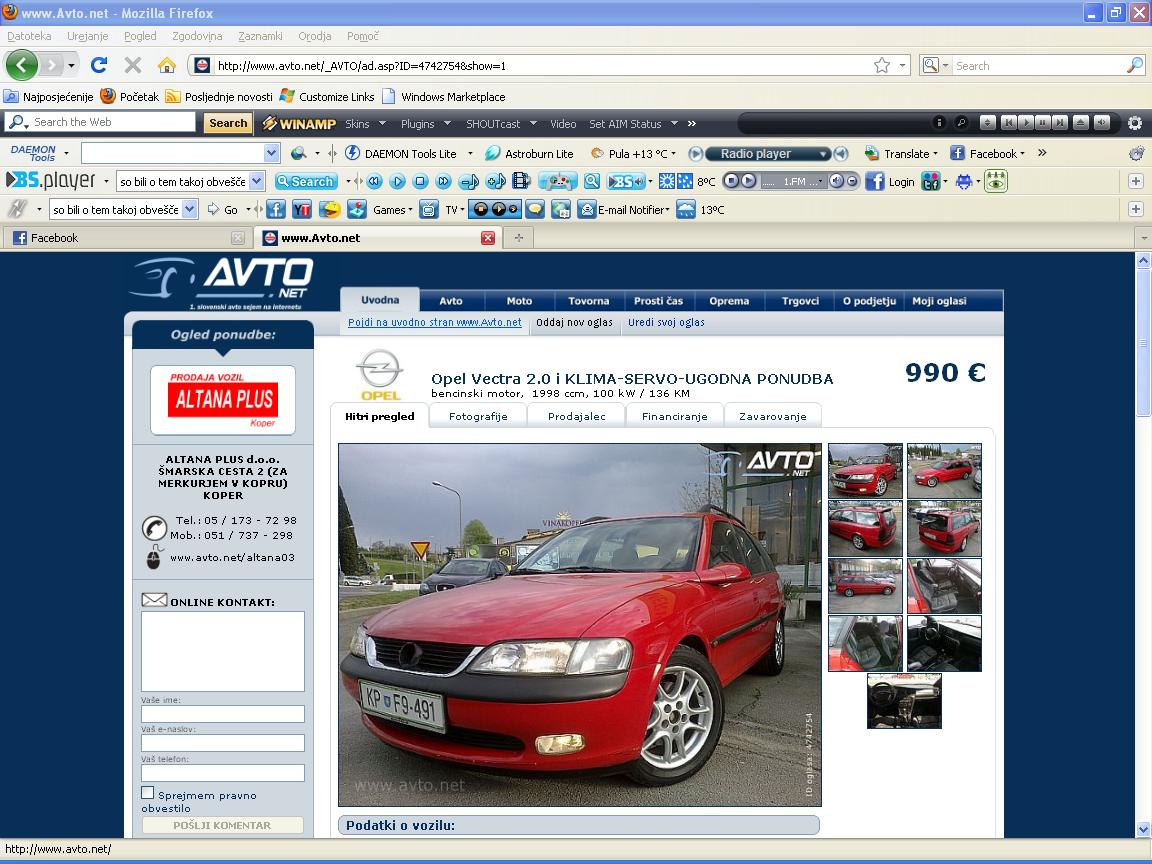Click the BS.player toolbar rewind button
The image size is (1152, 864).
(375, 181)
